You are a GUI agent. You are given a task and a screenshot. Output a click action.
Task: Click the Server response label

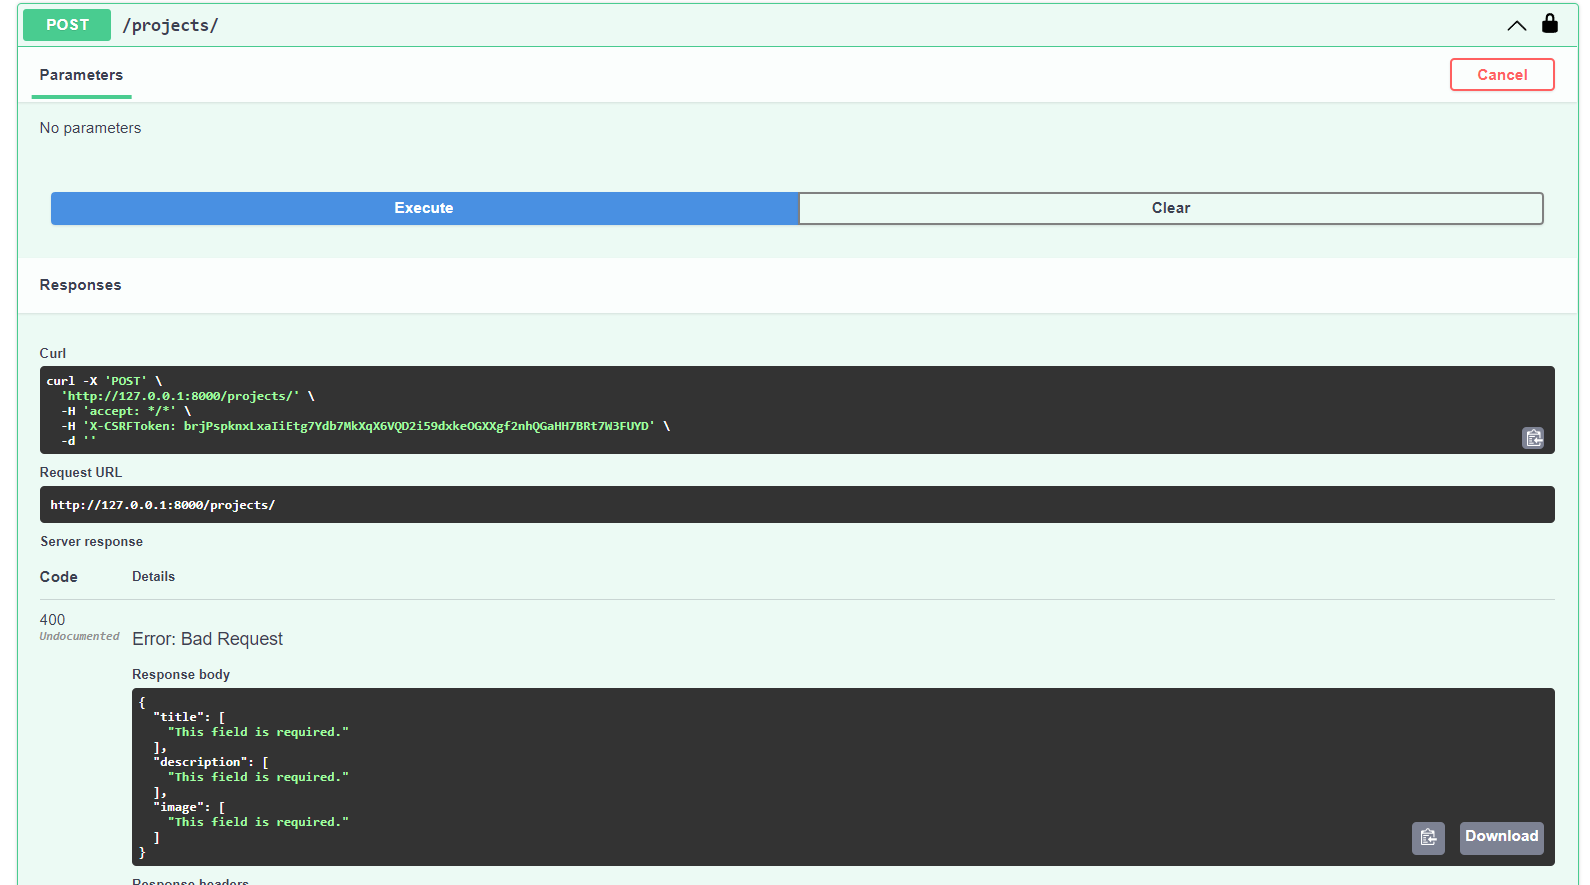pos(91,541)
